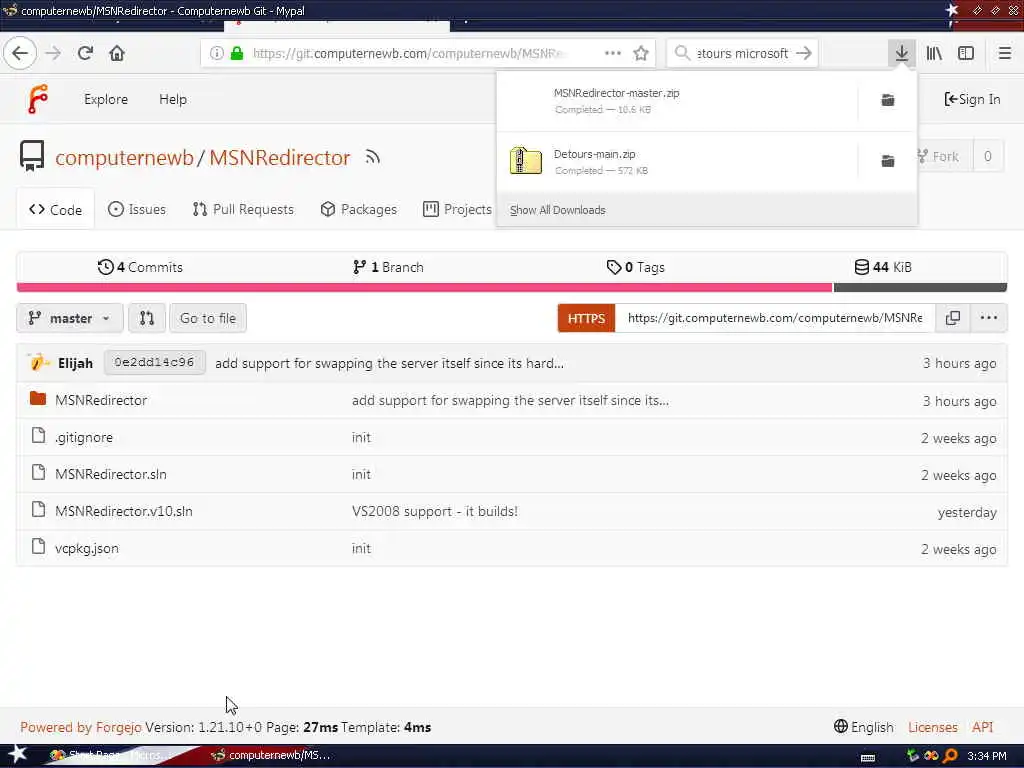Toggle the downloads panel button
The width and height of the screenshot is (1024, 768).
901,53
